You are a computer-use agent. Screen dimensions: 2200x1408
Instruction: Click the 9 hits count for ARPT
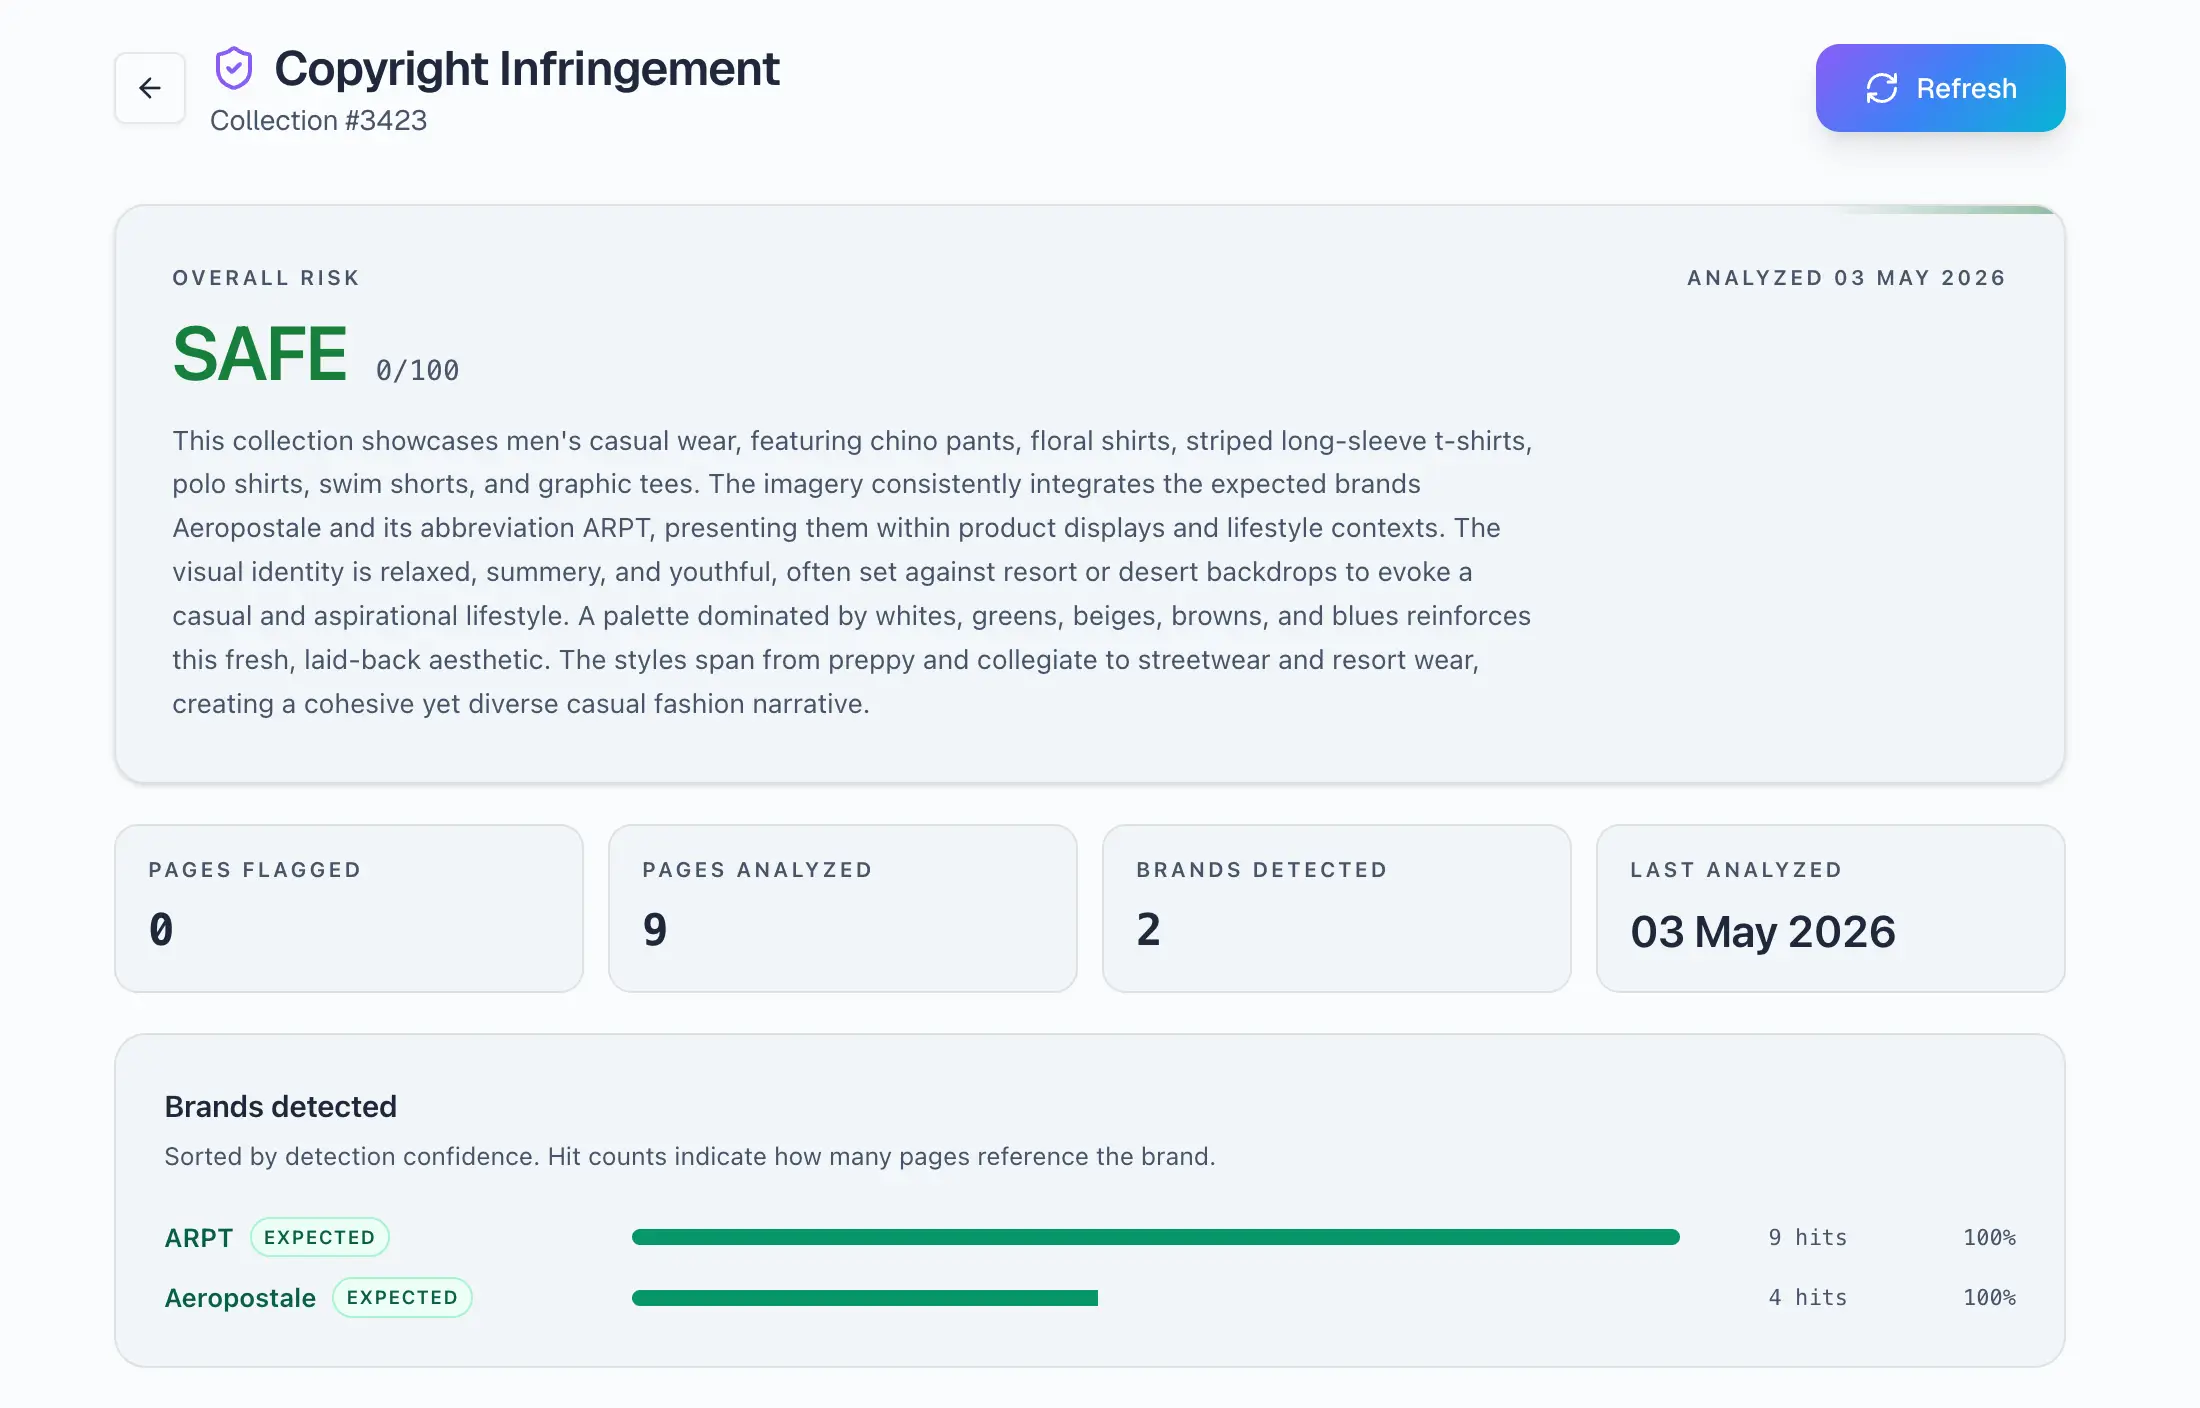1807,1238
